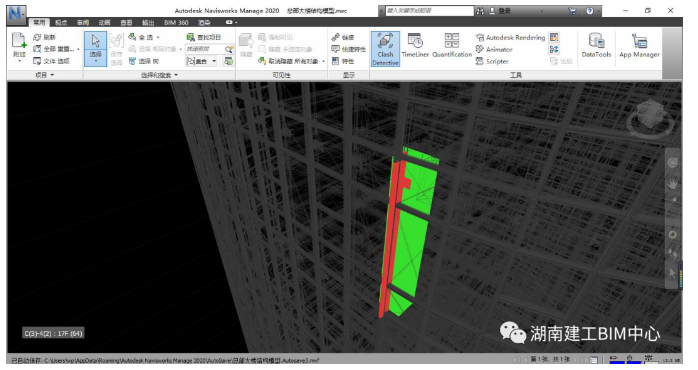Expand the Select tool dropdown arrow
Image resolution: width=698 pixels, height=370 pixels.
(x=95, y=61)
